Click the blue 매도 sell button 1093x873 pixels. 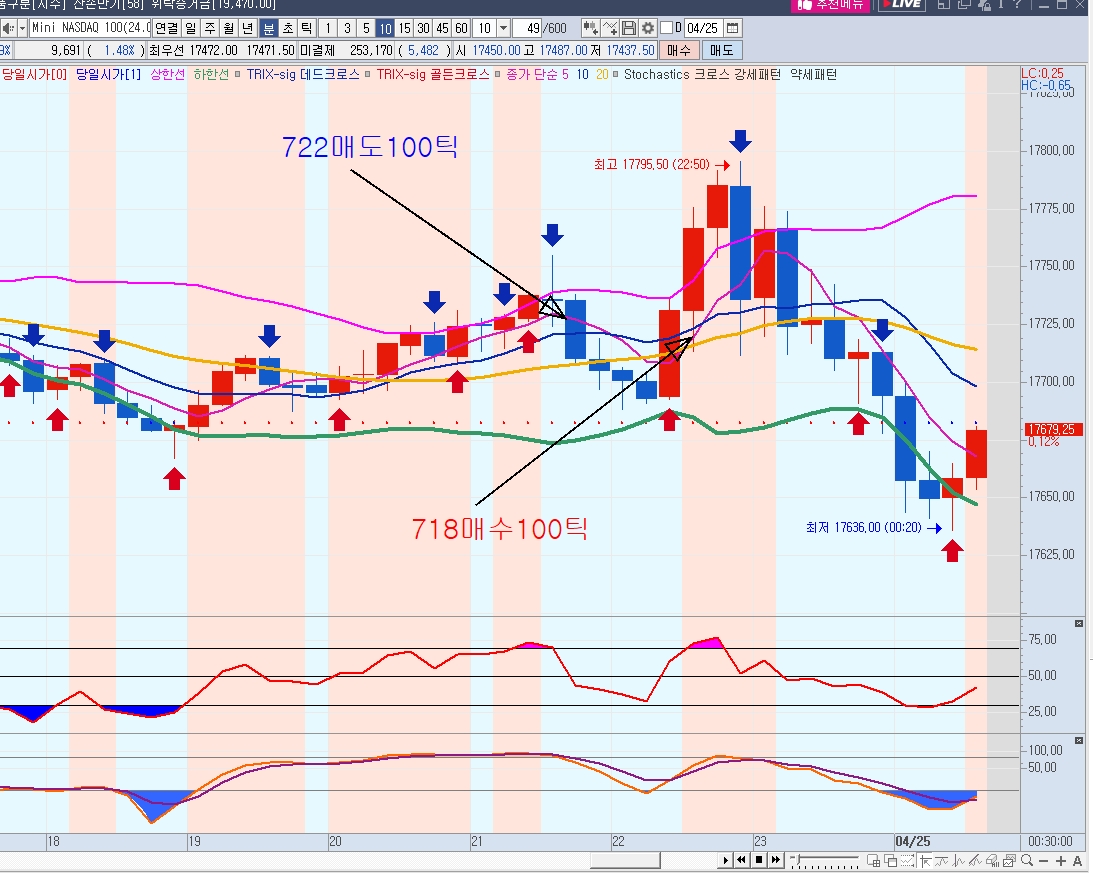click(721, 50)
